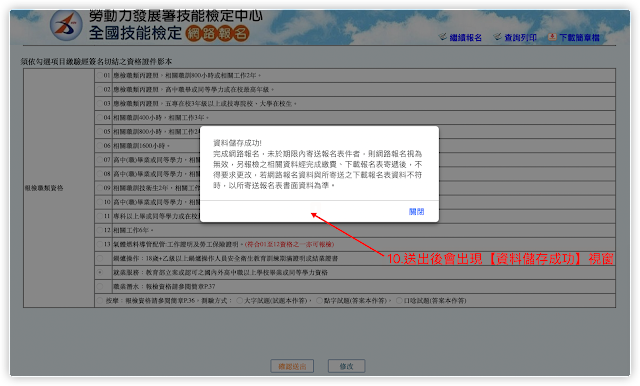Viewport: 640px width, 386px height.
Task: Click the checkmark icon beside 繼續報名
Action: [442, 37]
